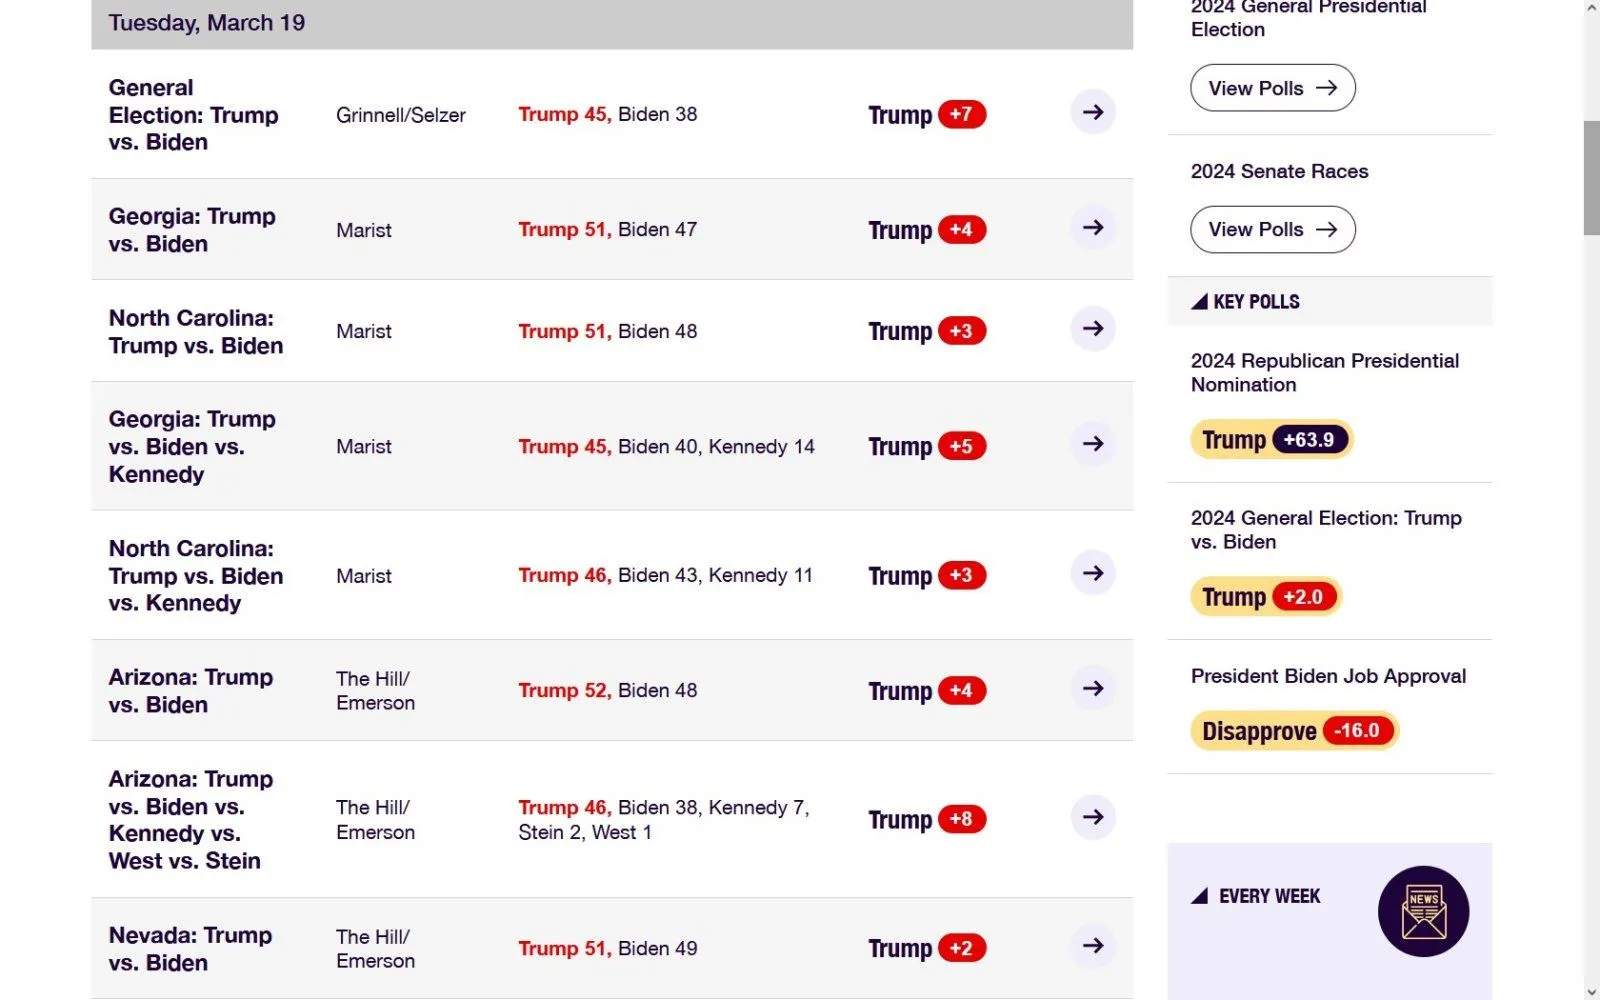Open Arizona: Trump vs. Biden poll title

click(190, 691)
